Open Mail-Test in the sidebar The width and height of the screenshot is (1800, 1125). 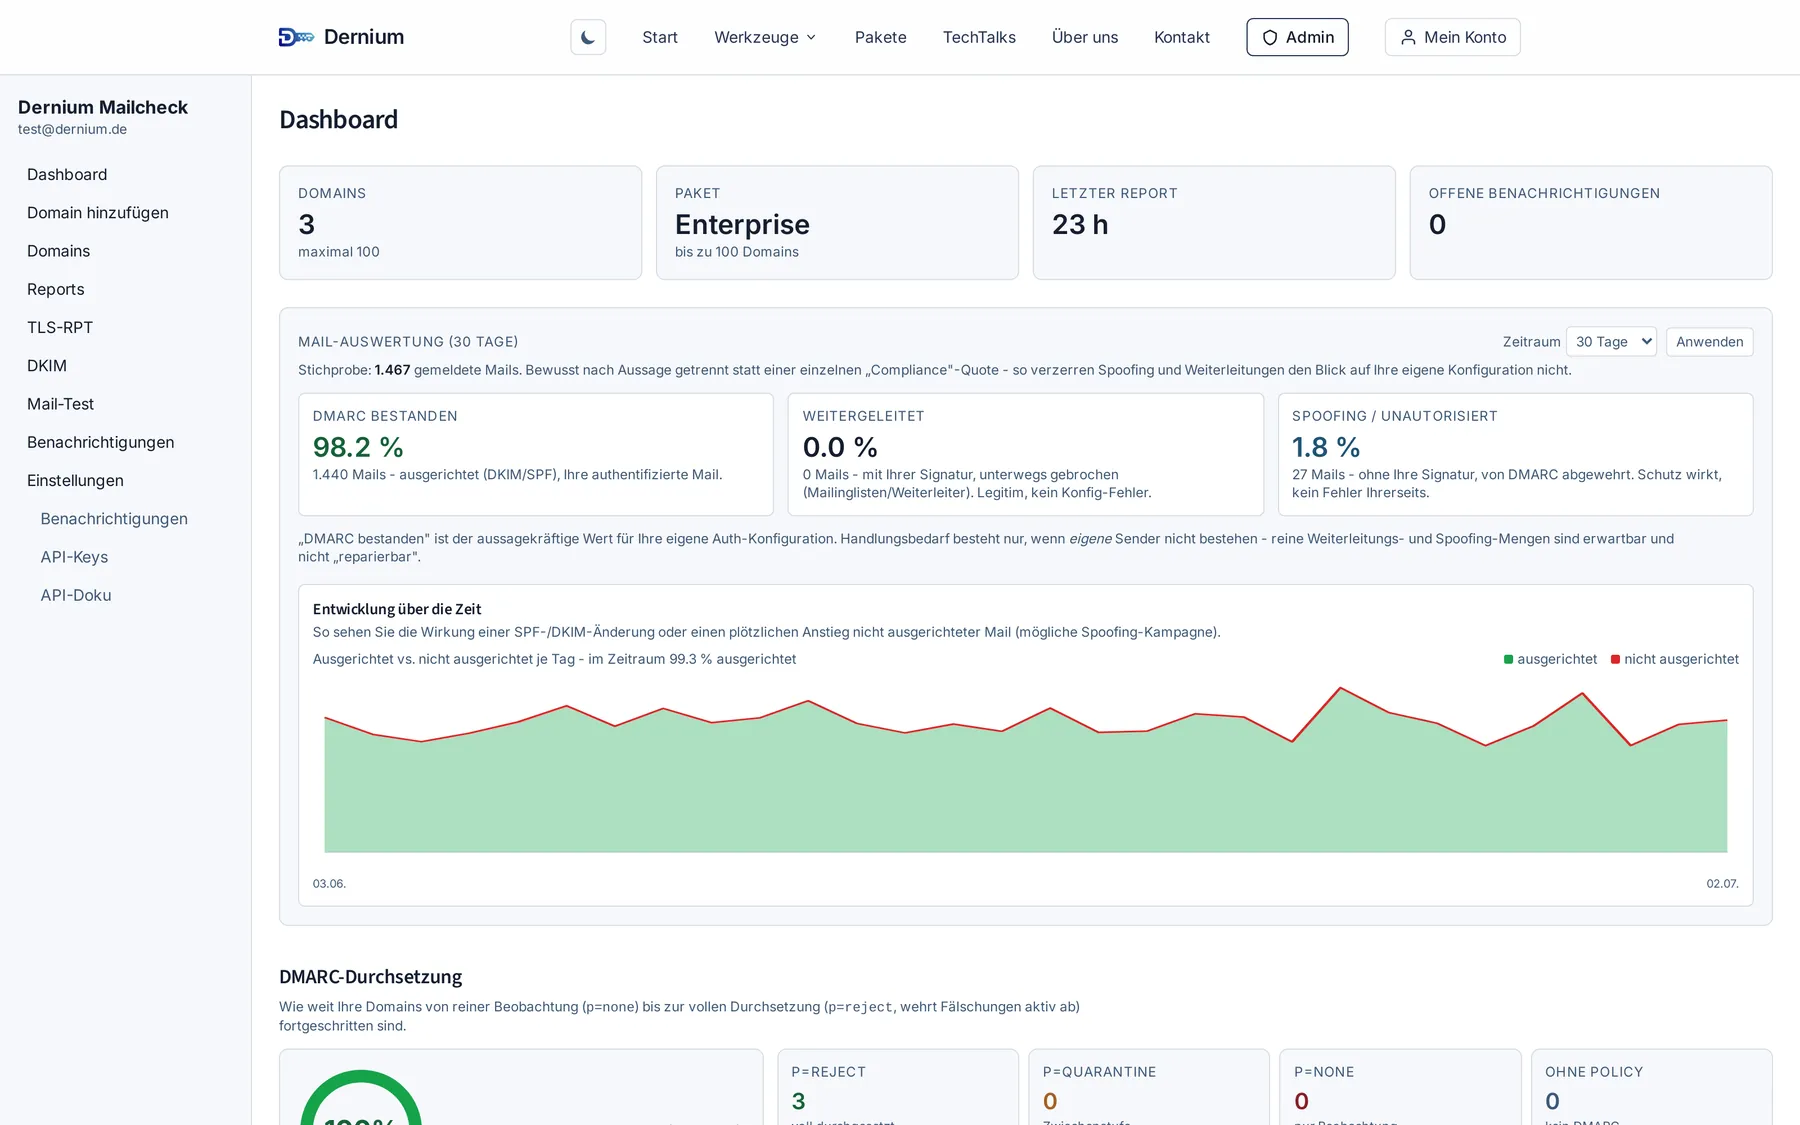tap(61, 404)
